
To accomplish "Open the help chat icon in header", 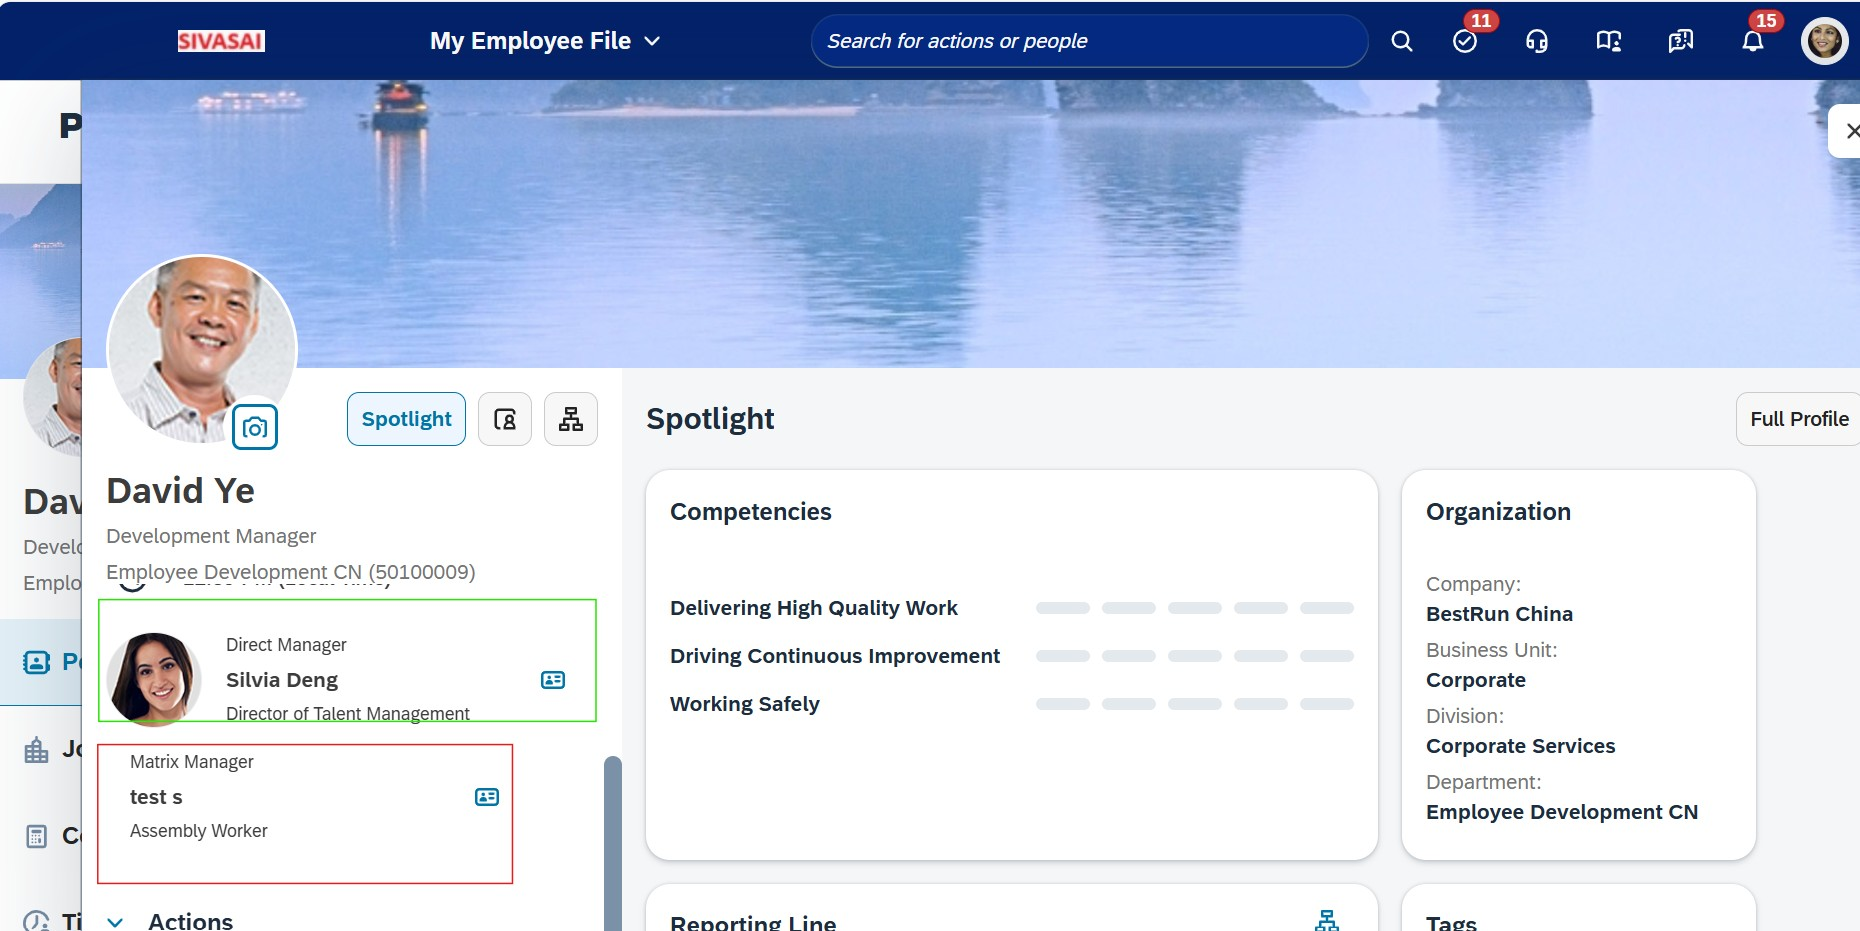I will 1681,41.
